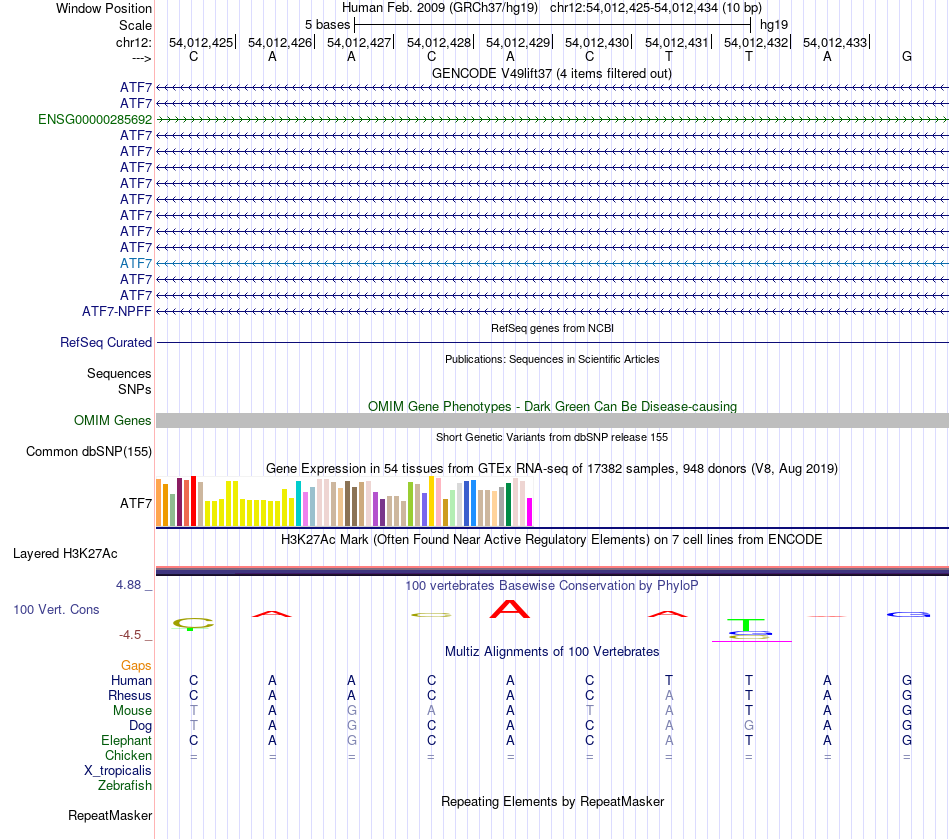
Task: Click the Rhesus alignment row label
Action: 130,695
